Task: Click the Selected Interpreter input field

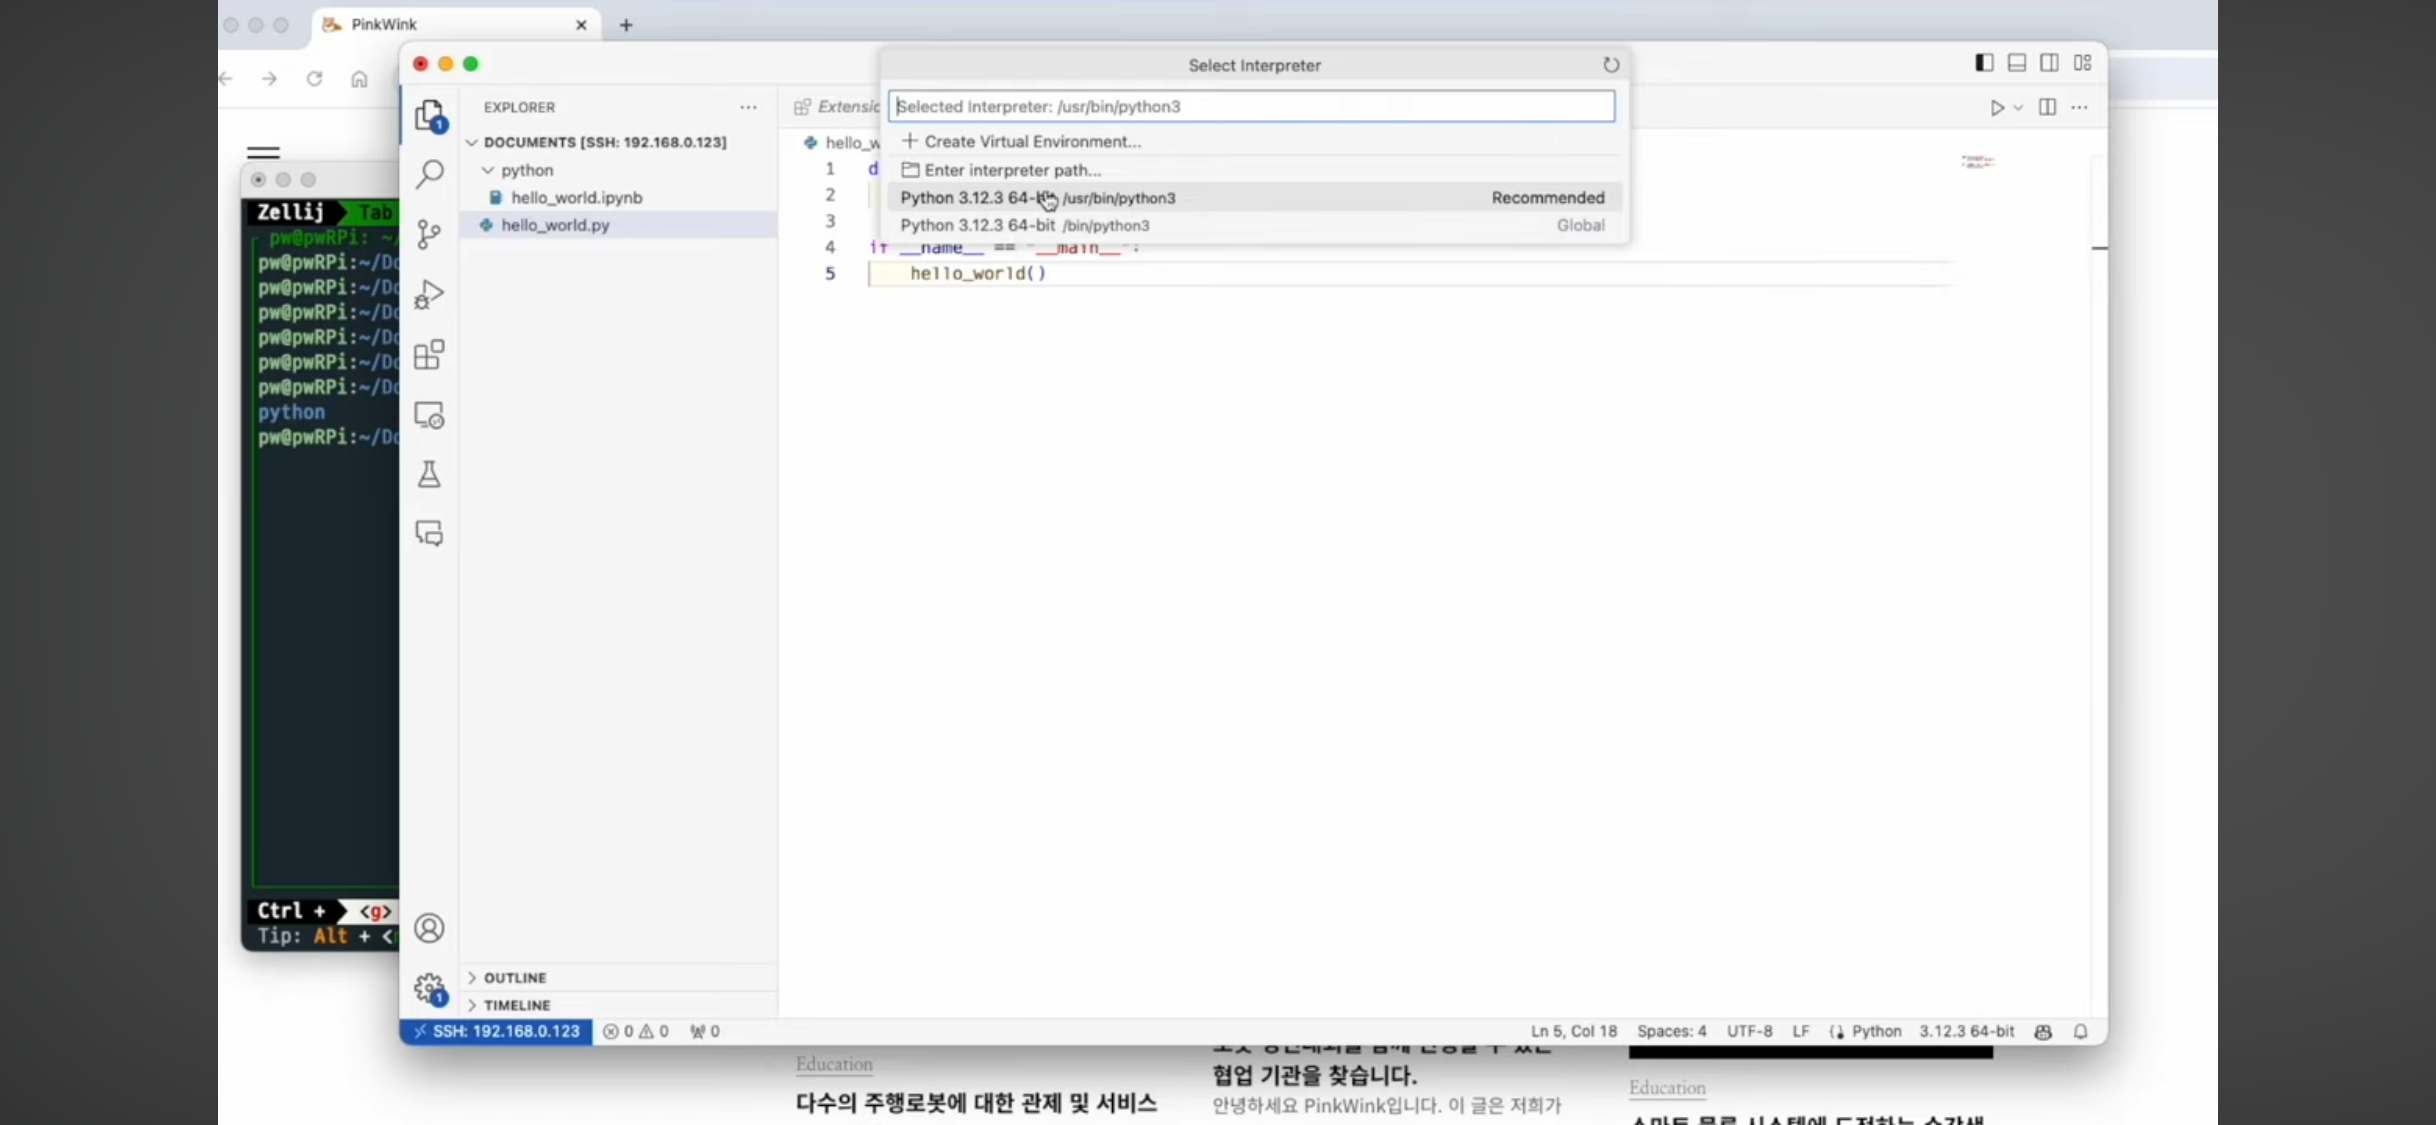Action: pos(1250,106)
